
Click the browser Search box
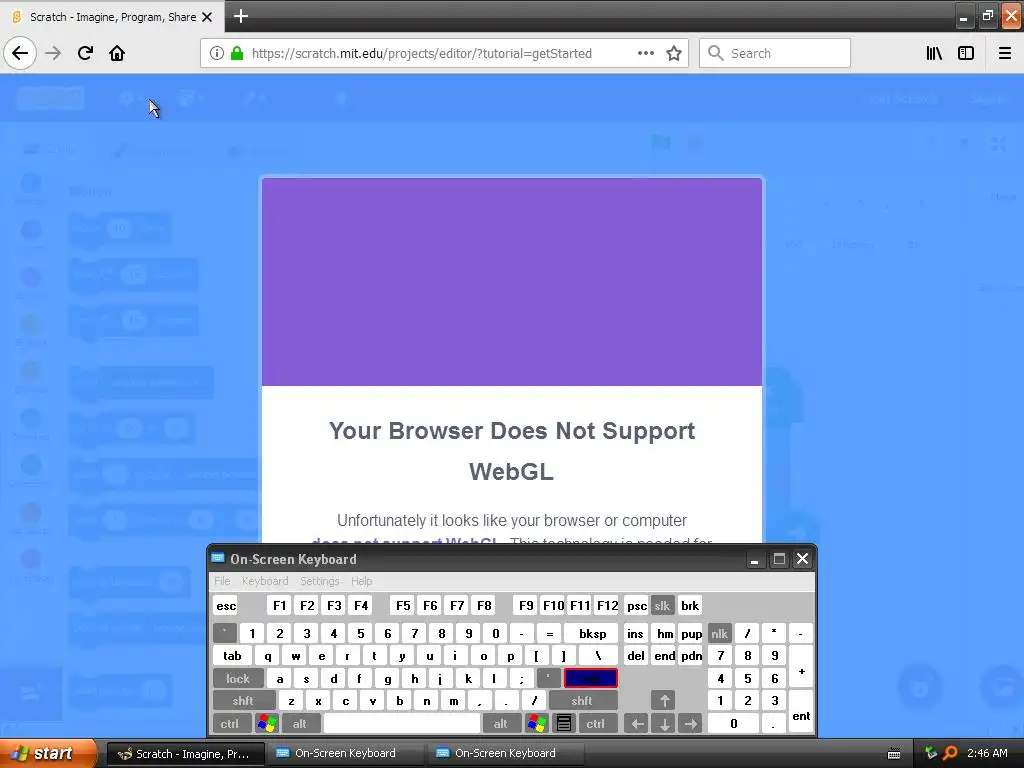[x=775, y=53]
